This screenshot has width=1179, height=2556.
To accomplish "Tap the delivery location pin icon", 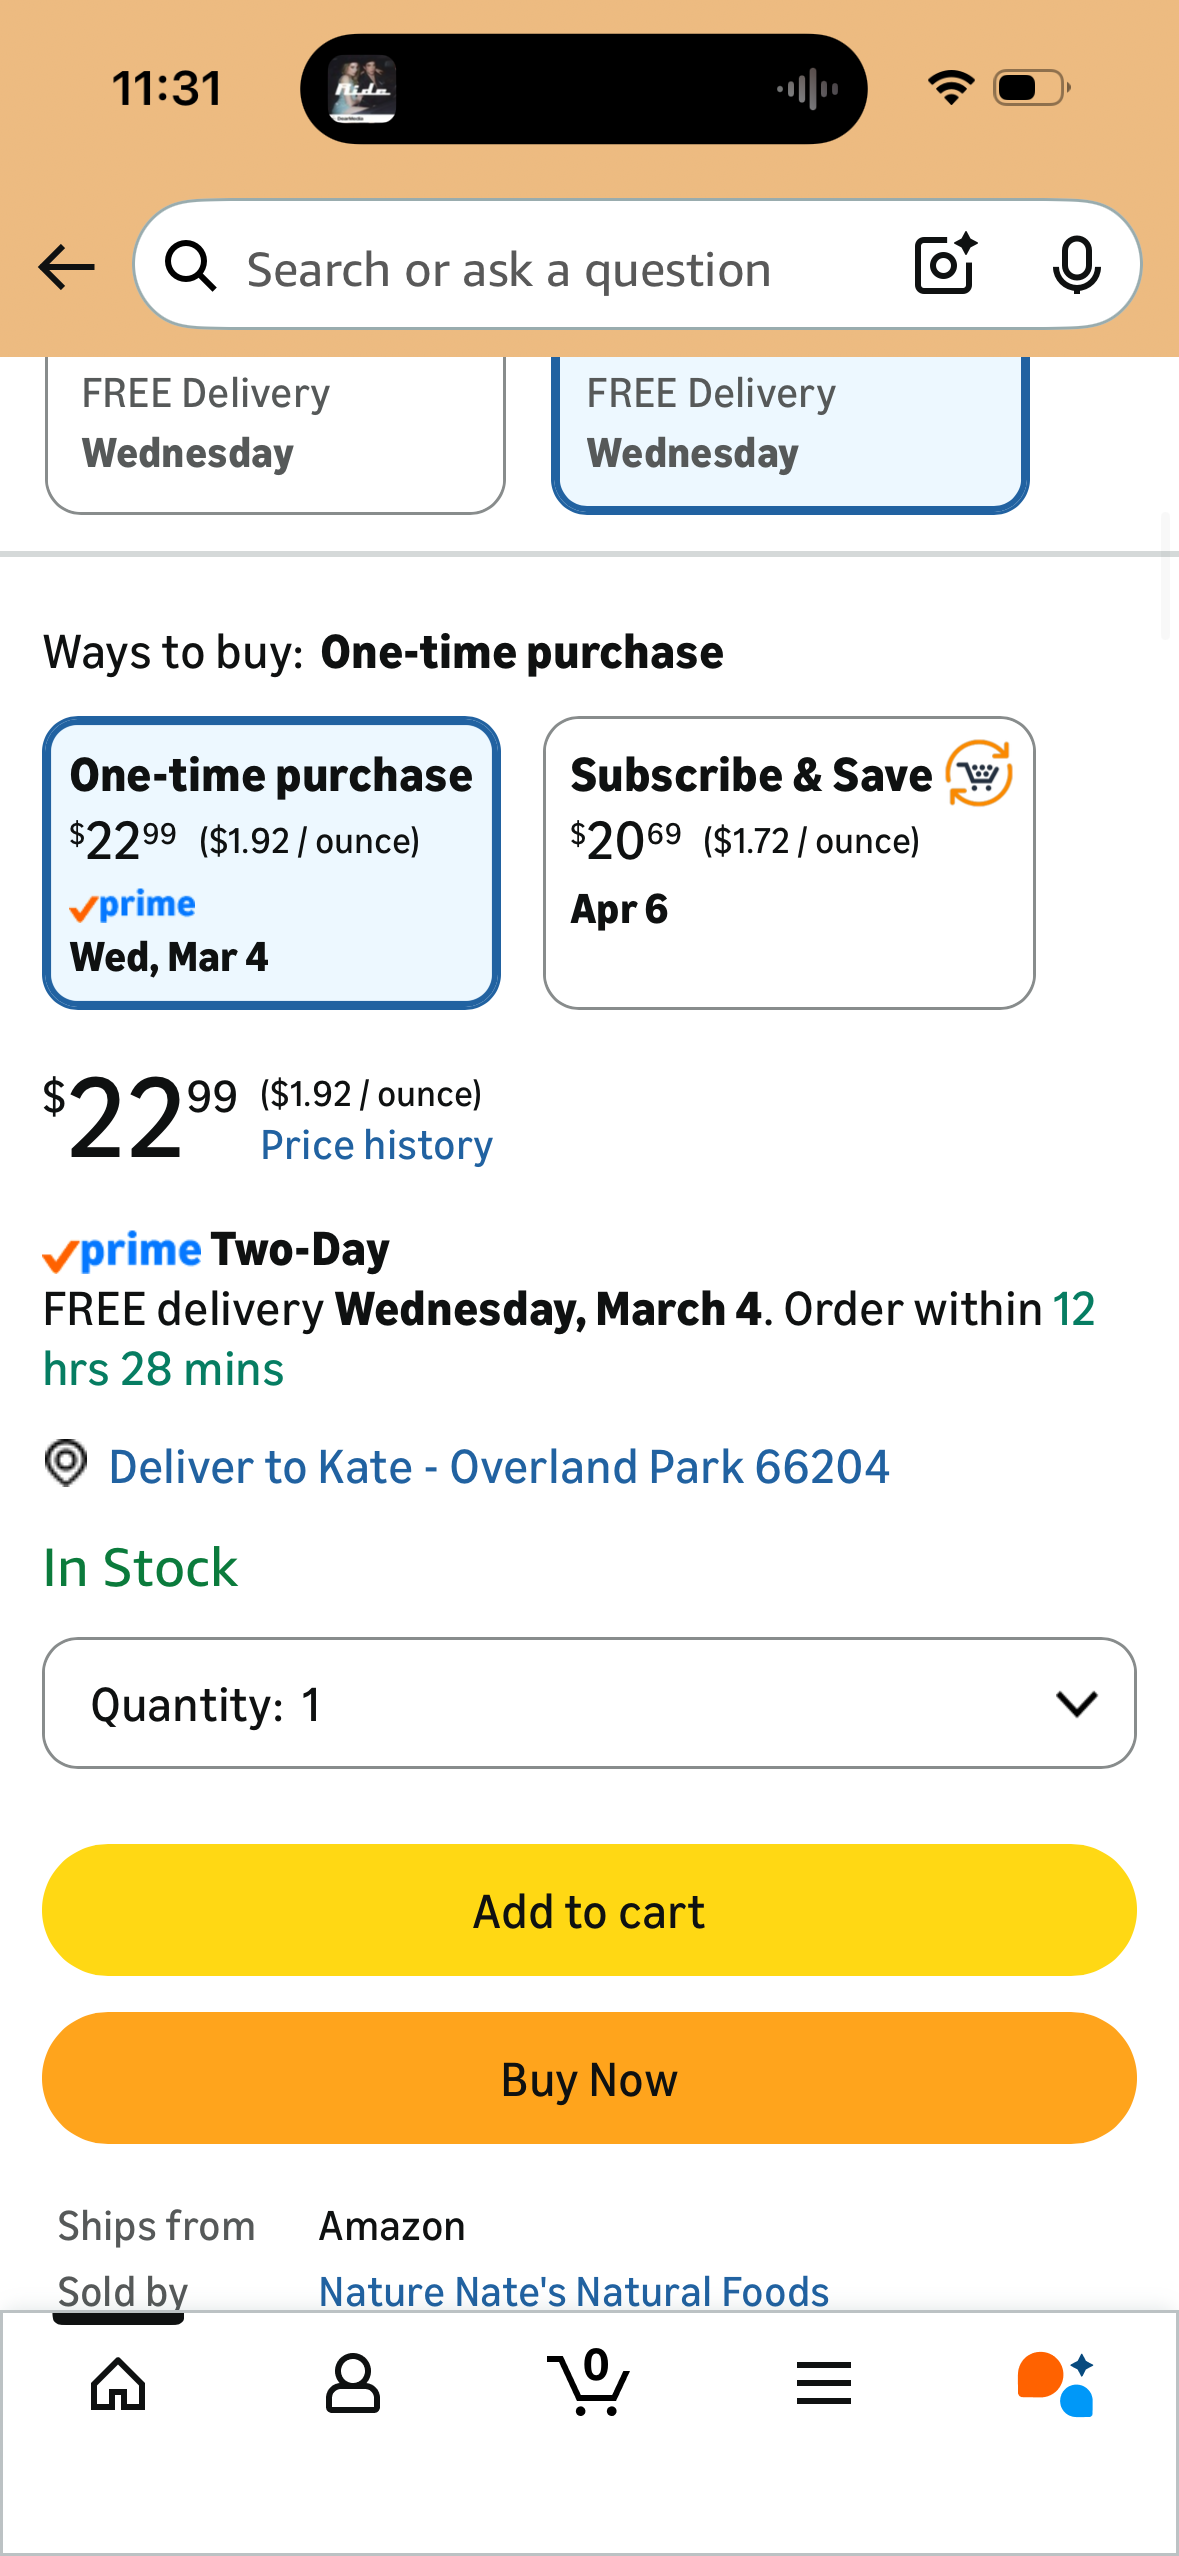I will point(66,1464).
